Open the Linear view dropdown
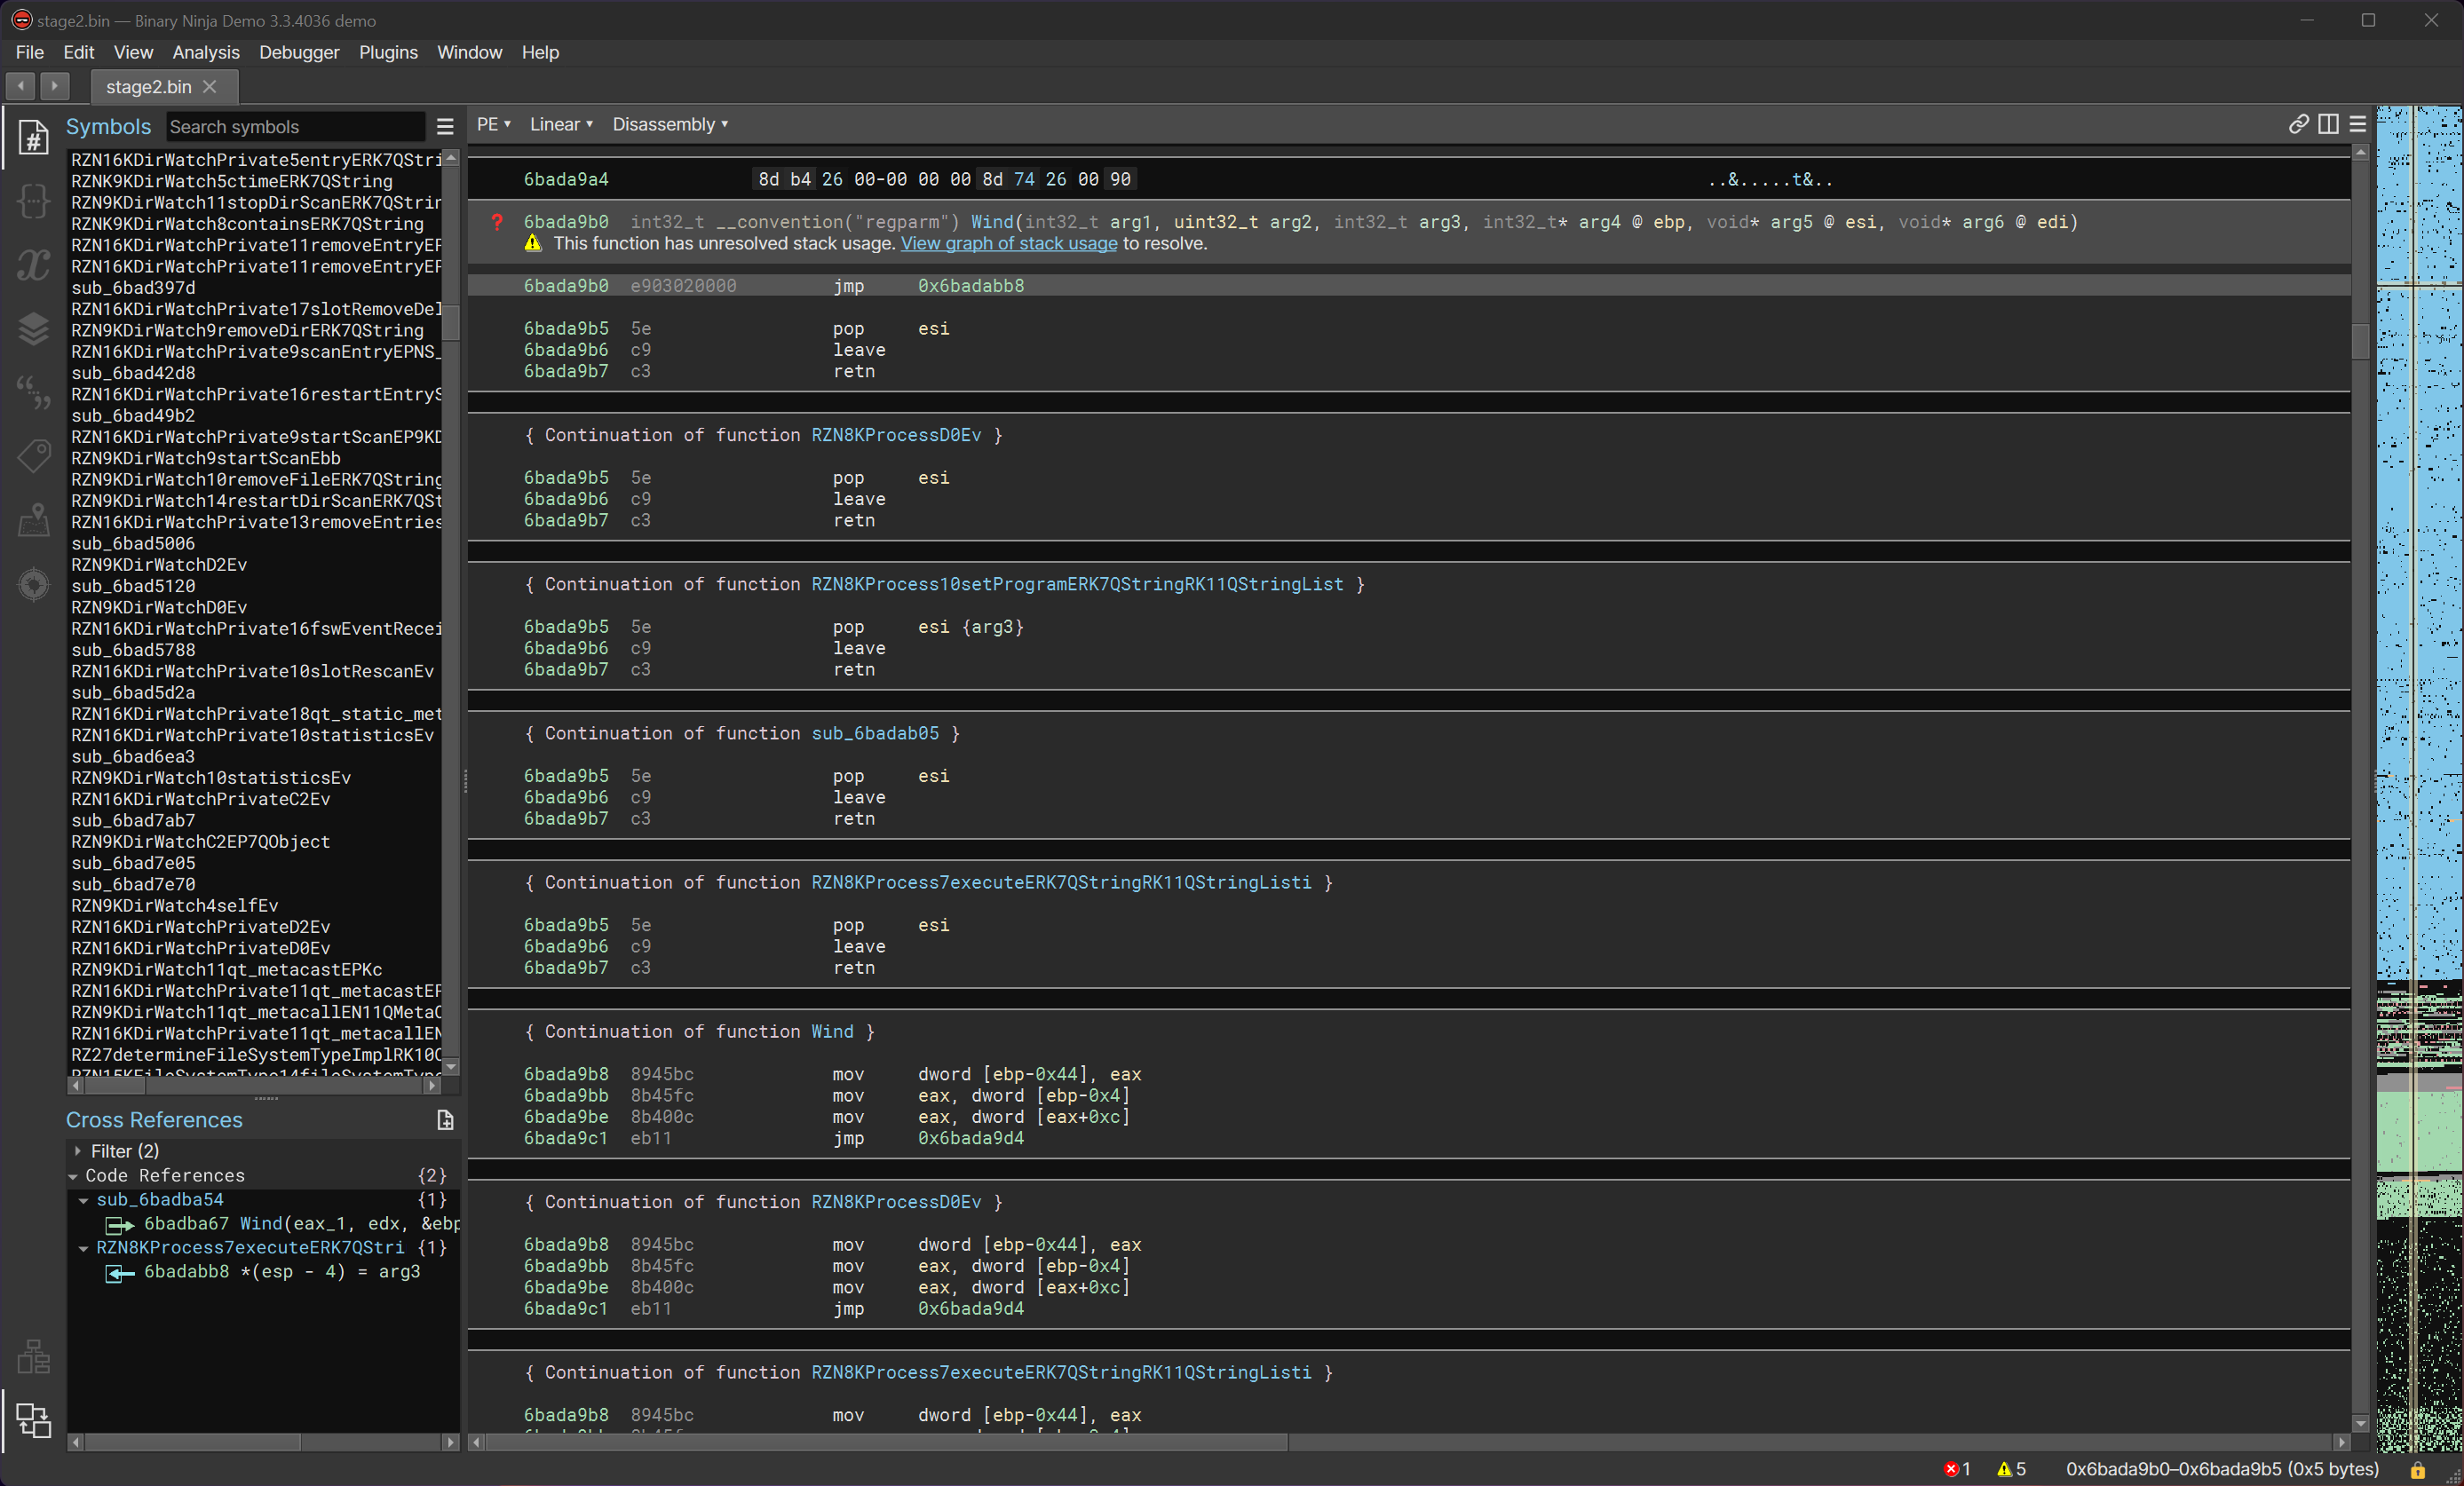2464x1486 pixels. 560,124
